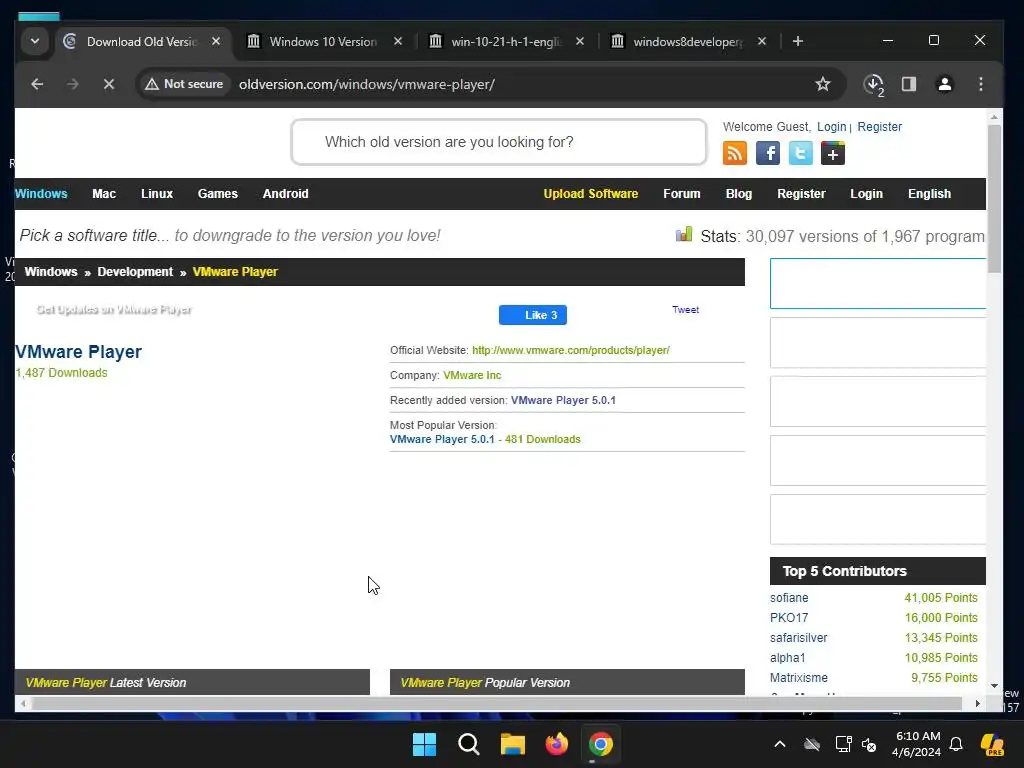The image size is (1024, 768).
Task: Open File Explorer from taskbar
Action: [x=513, y=744]
